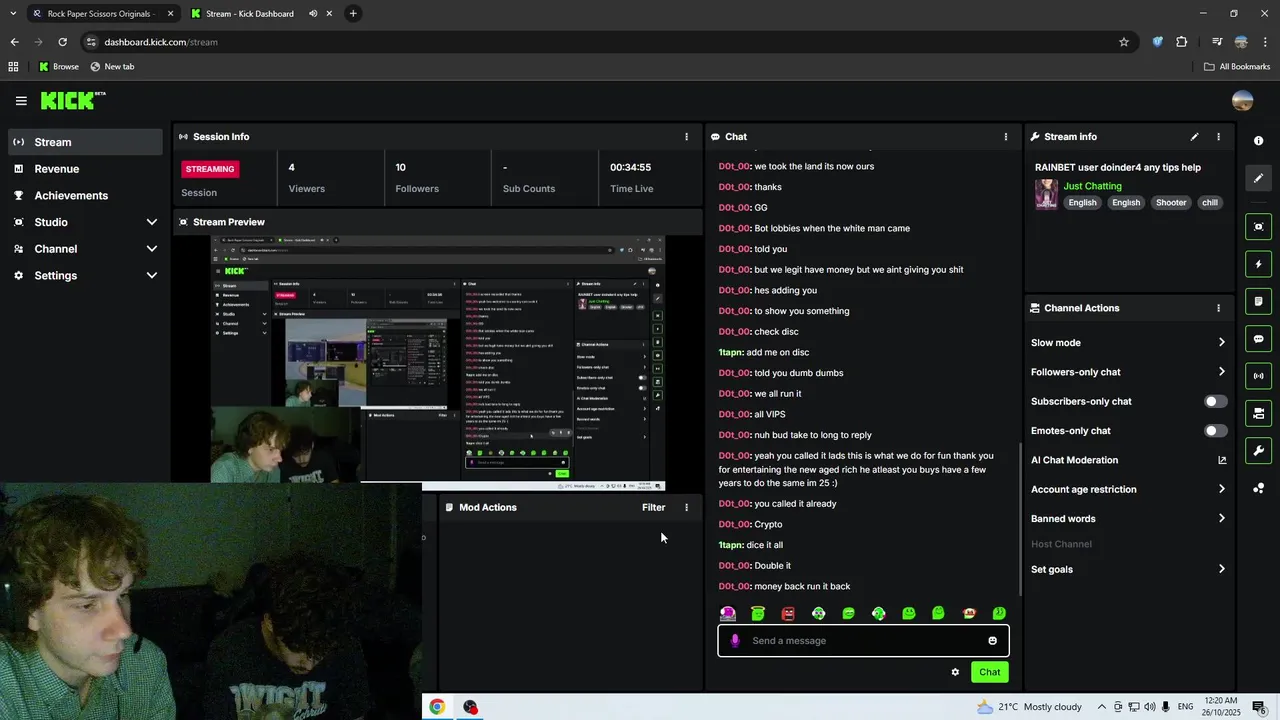Click the ENG language indicator

(x=1188, y=707)
